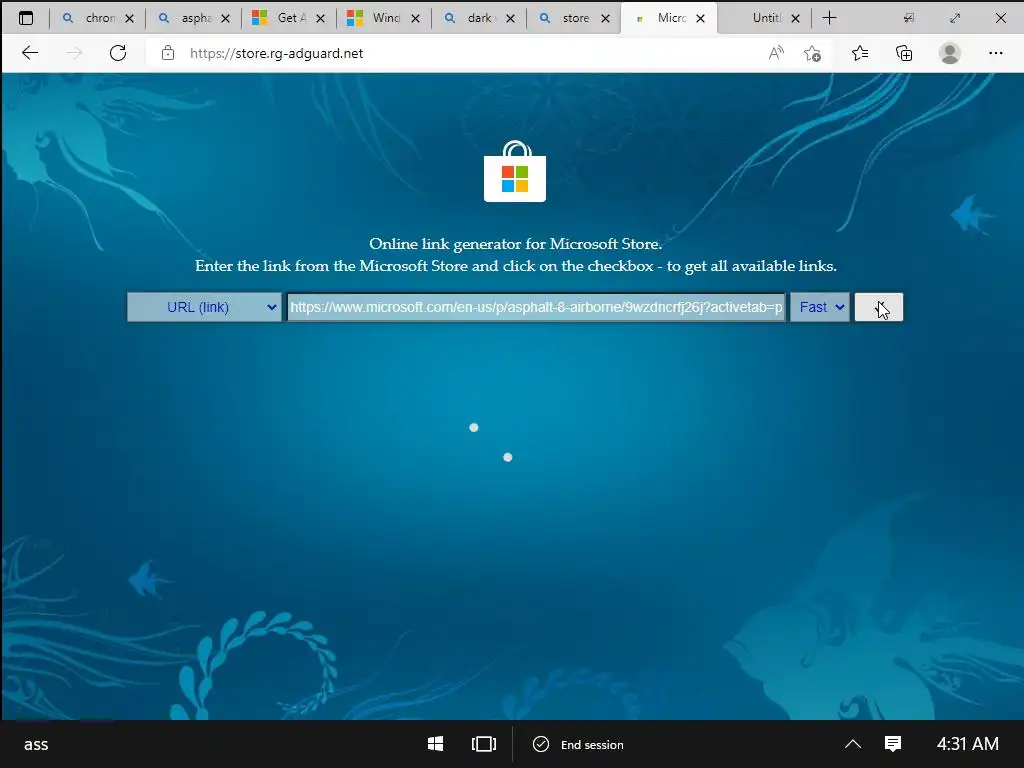
Task: Click the address bar URL
Action: pyautogui.click(x=276, y=53)
